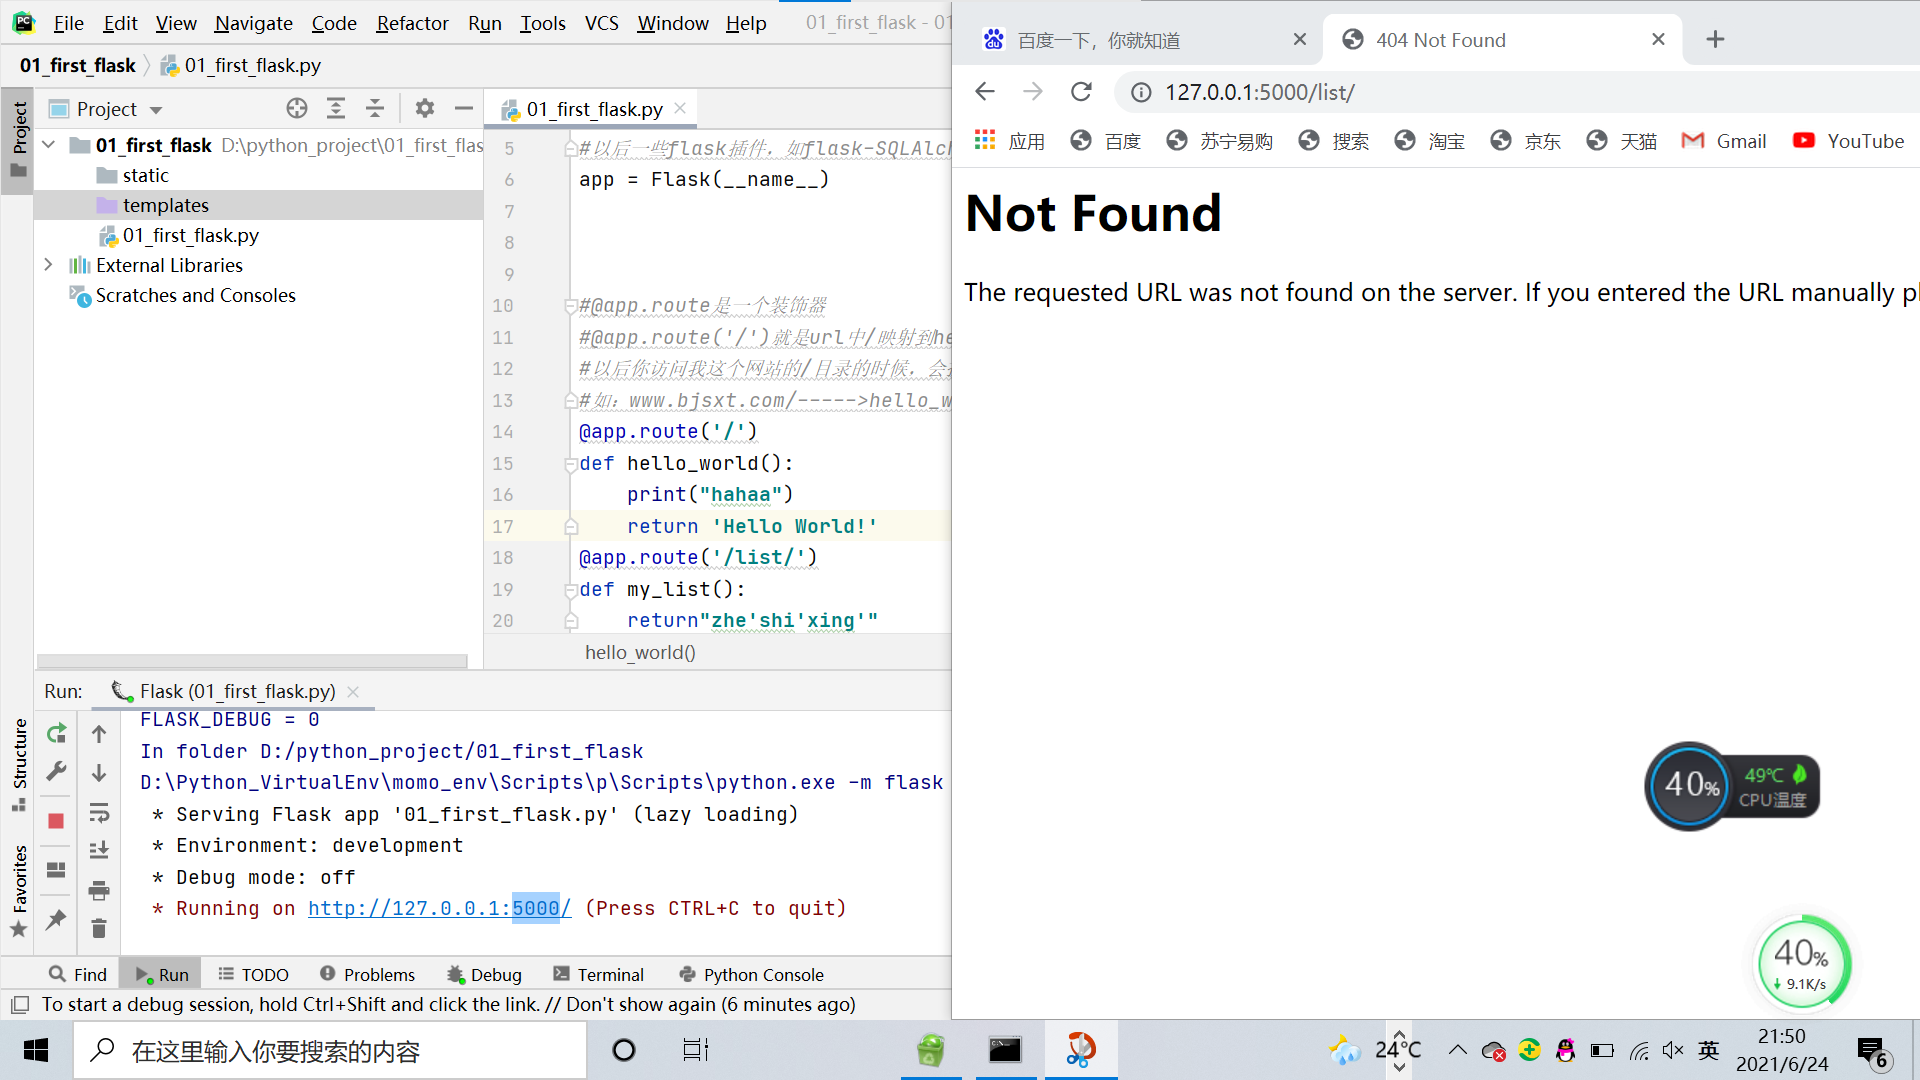This screenshot has height=1080, width=1920.
Task: Click the Up stack trace arrow
Action: tap(99, 734)
